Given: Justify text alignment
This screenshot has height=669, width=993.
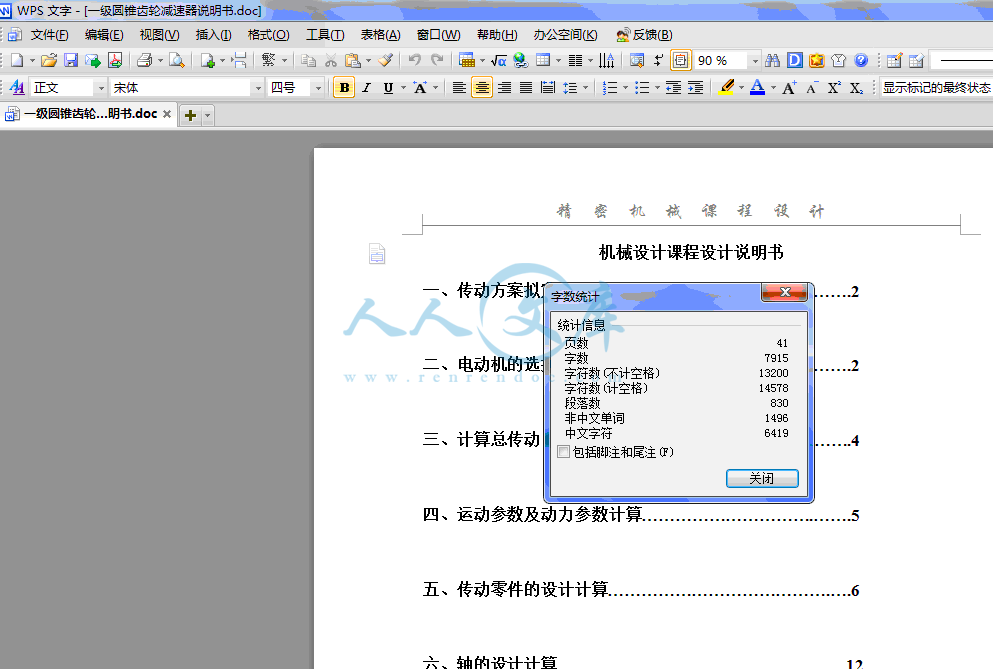Looking at the screenshot, I should [x=526, y=87].
